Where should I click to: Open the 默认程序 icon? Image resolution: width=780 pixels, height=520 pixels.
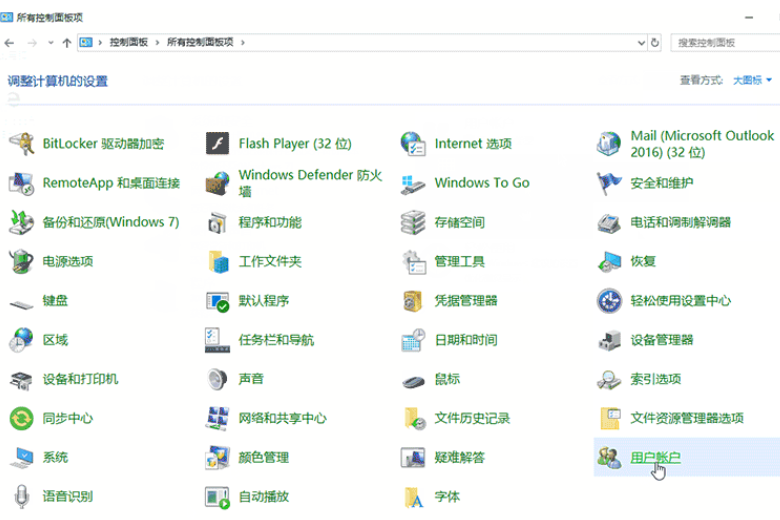pos(217,301)
